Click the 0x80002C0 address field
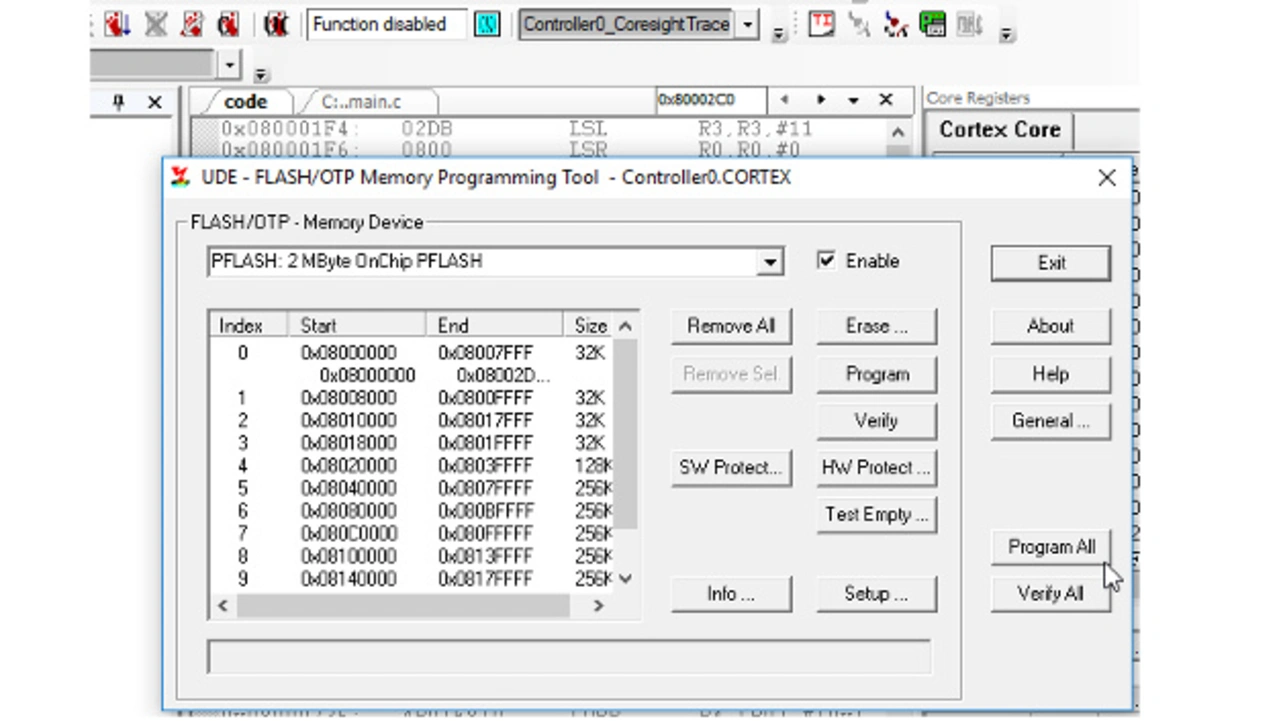The height and width of the screenshot is (721, 1280). tap(710, 100)
